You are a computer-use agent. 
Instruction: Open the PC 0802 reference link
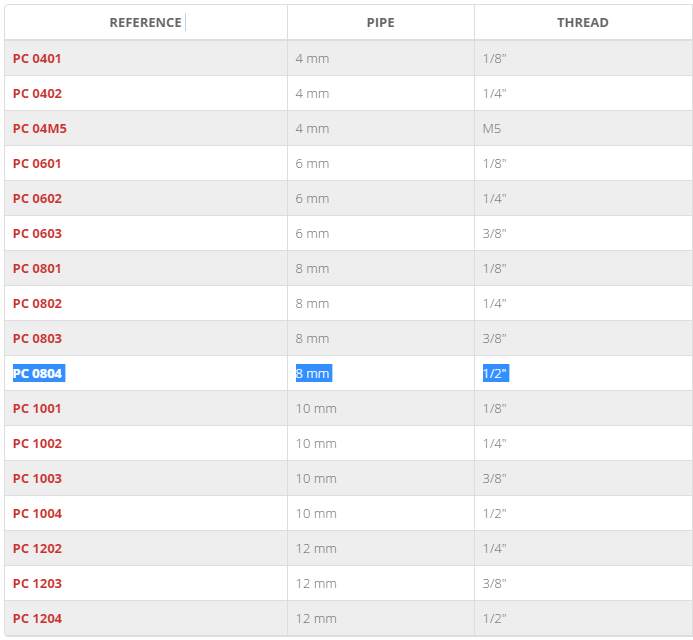tap(38, 303)
